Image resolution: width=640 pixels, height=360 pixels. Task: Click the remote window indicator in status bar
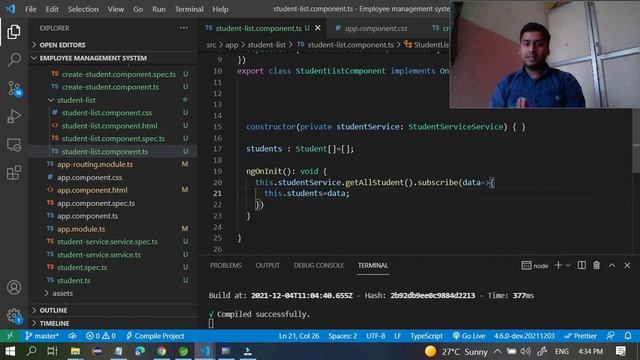coord(10,336)
